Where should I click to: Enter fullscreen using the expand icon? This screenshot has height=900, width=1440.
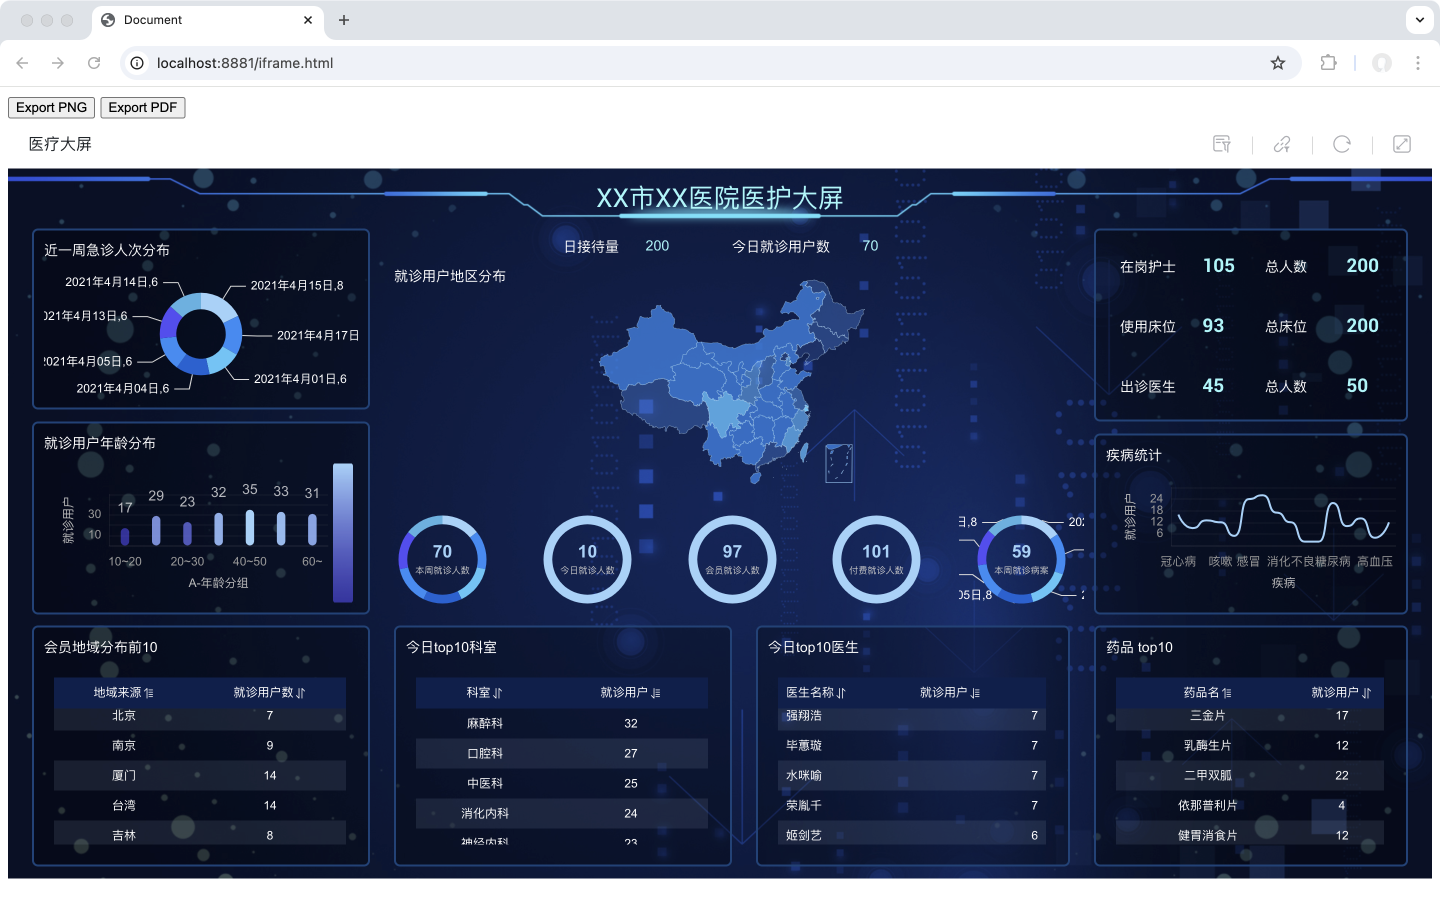pos(1402,144)
